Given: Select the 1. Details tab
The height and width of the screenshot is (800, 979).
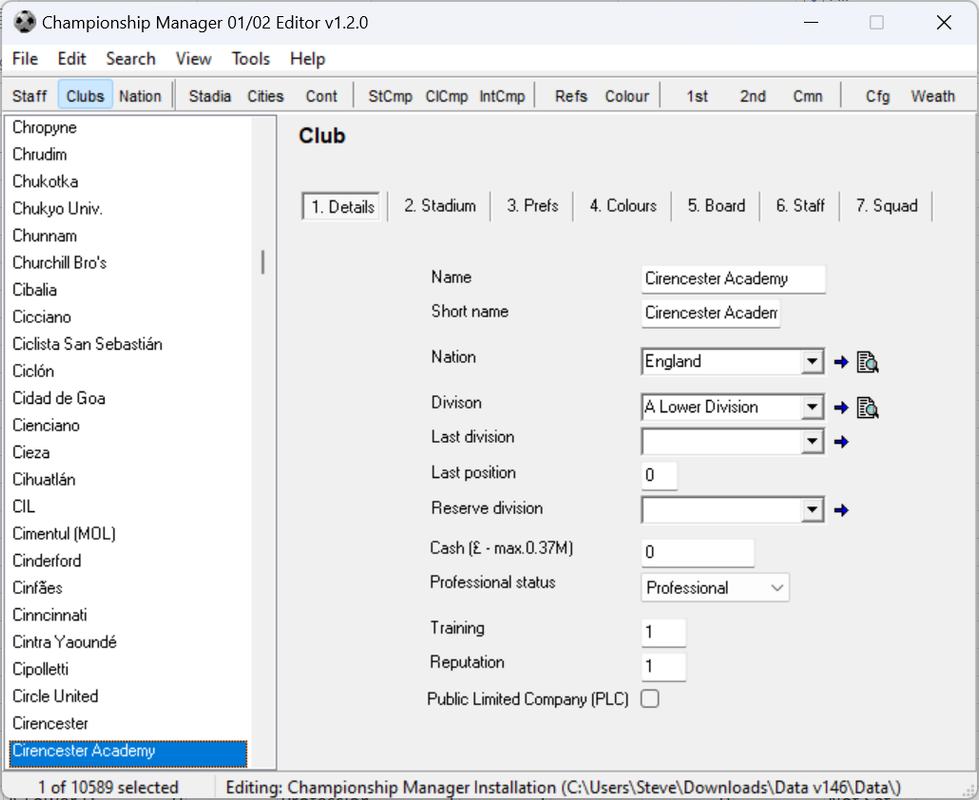Looking at the screenshot, I should 342,206.
